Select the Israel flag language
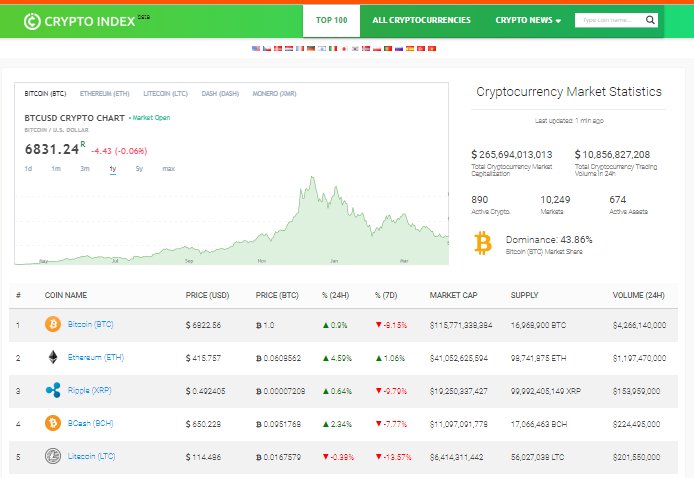Image resolution: width=694 pixels, height=478 pixels. [x=322, y=48]
